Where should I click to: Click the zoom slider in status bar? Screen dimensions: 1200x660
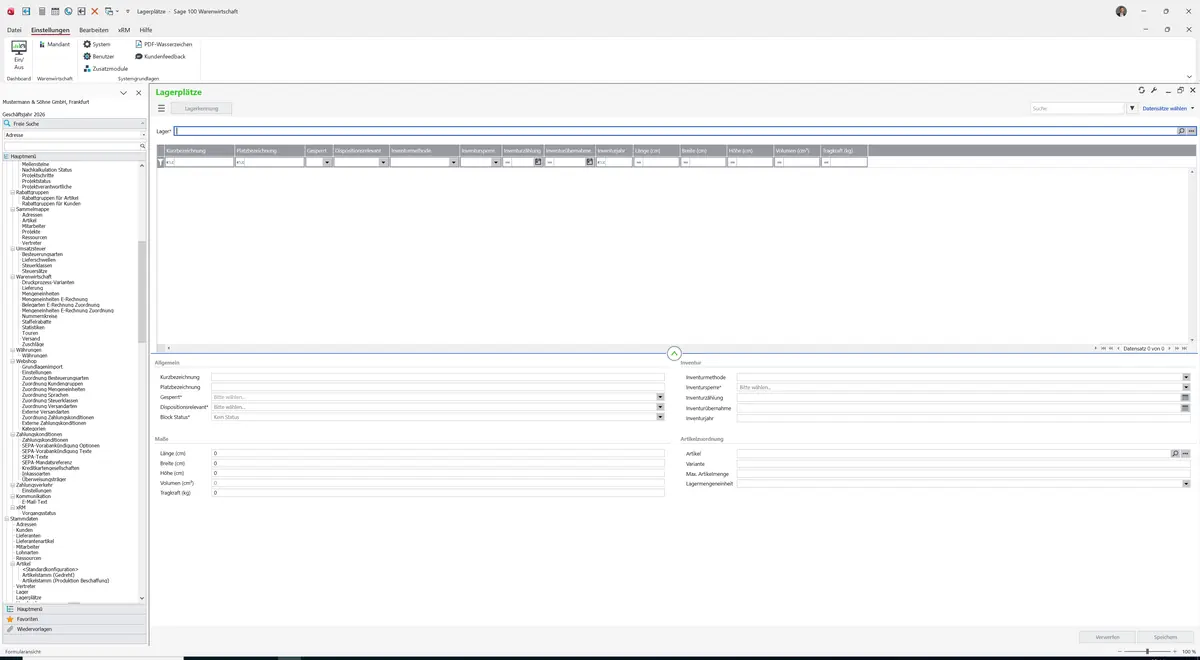[x=1146, y=651]
